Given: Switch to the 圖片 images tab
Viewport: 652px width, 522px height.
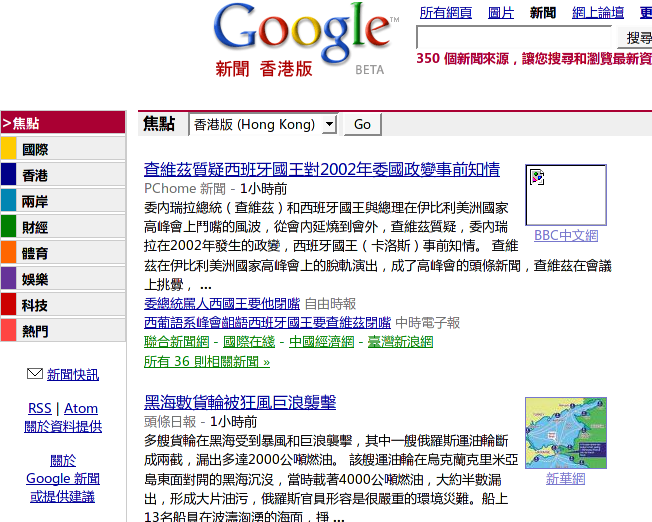Looking at the screenshot, I should tap(501, 13).
